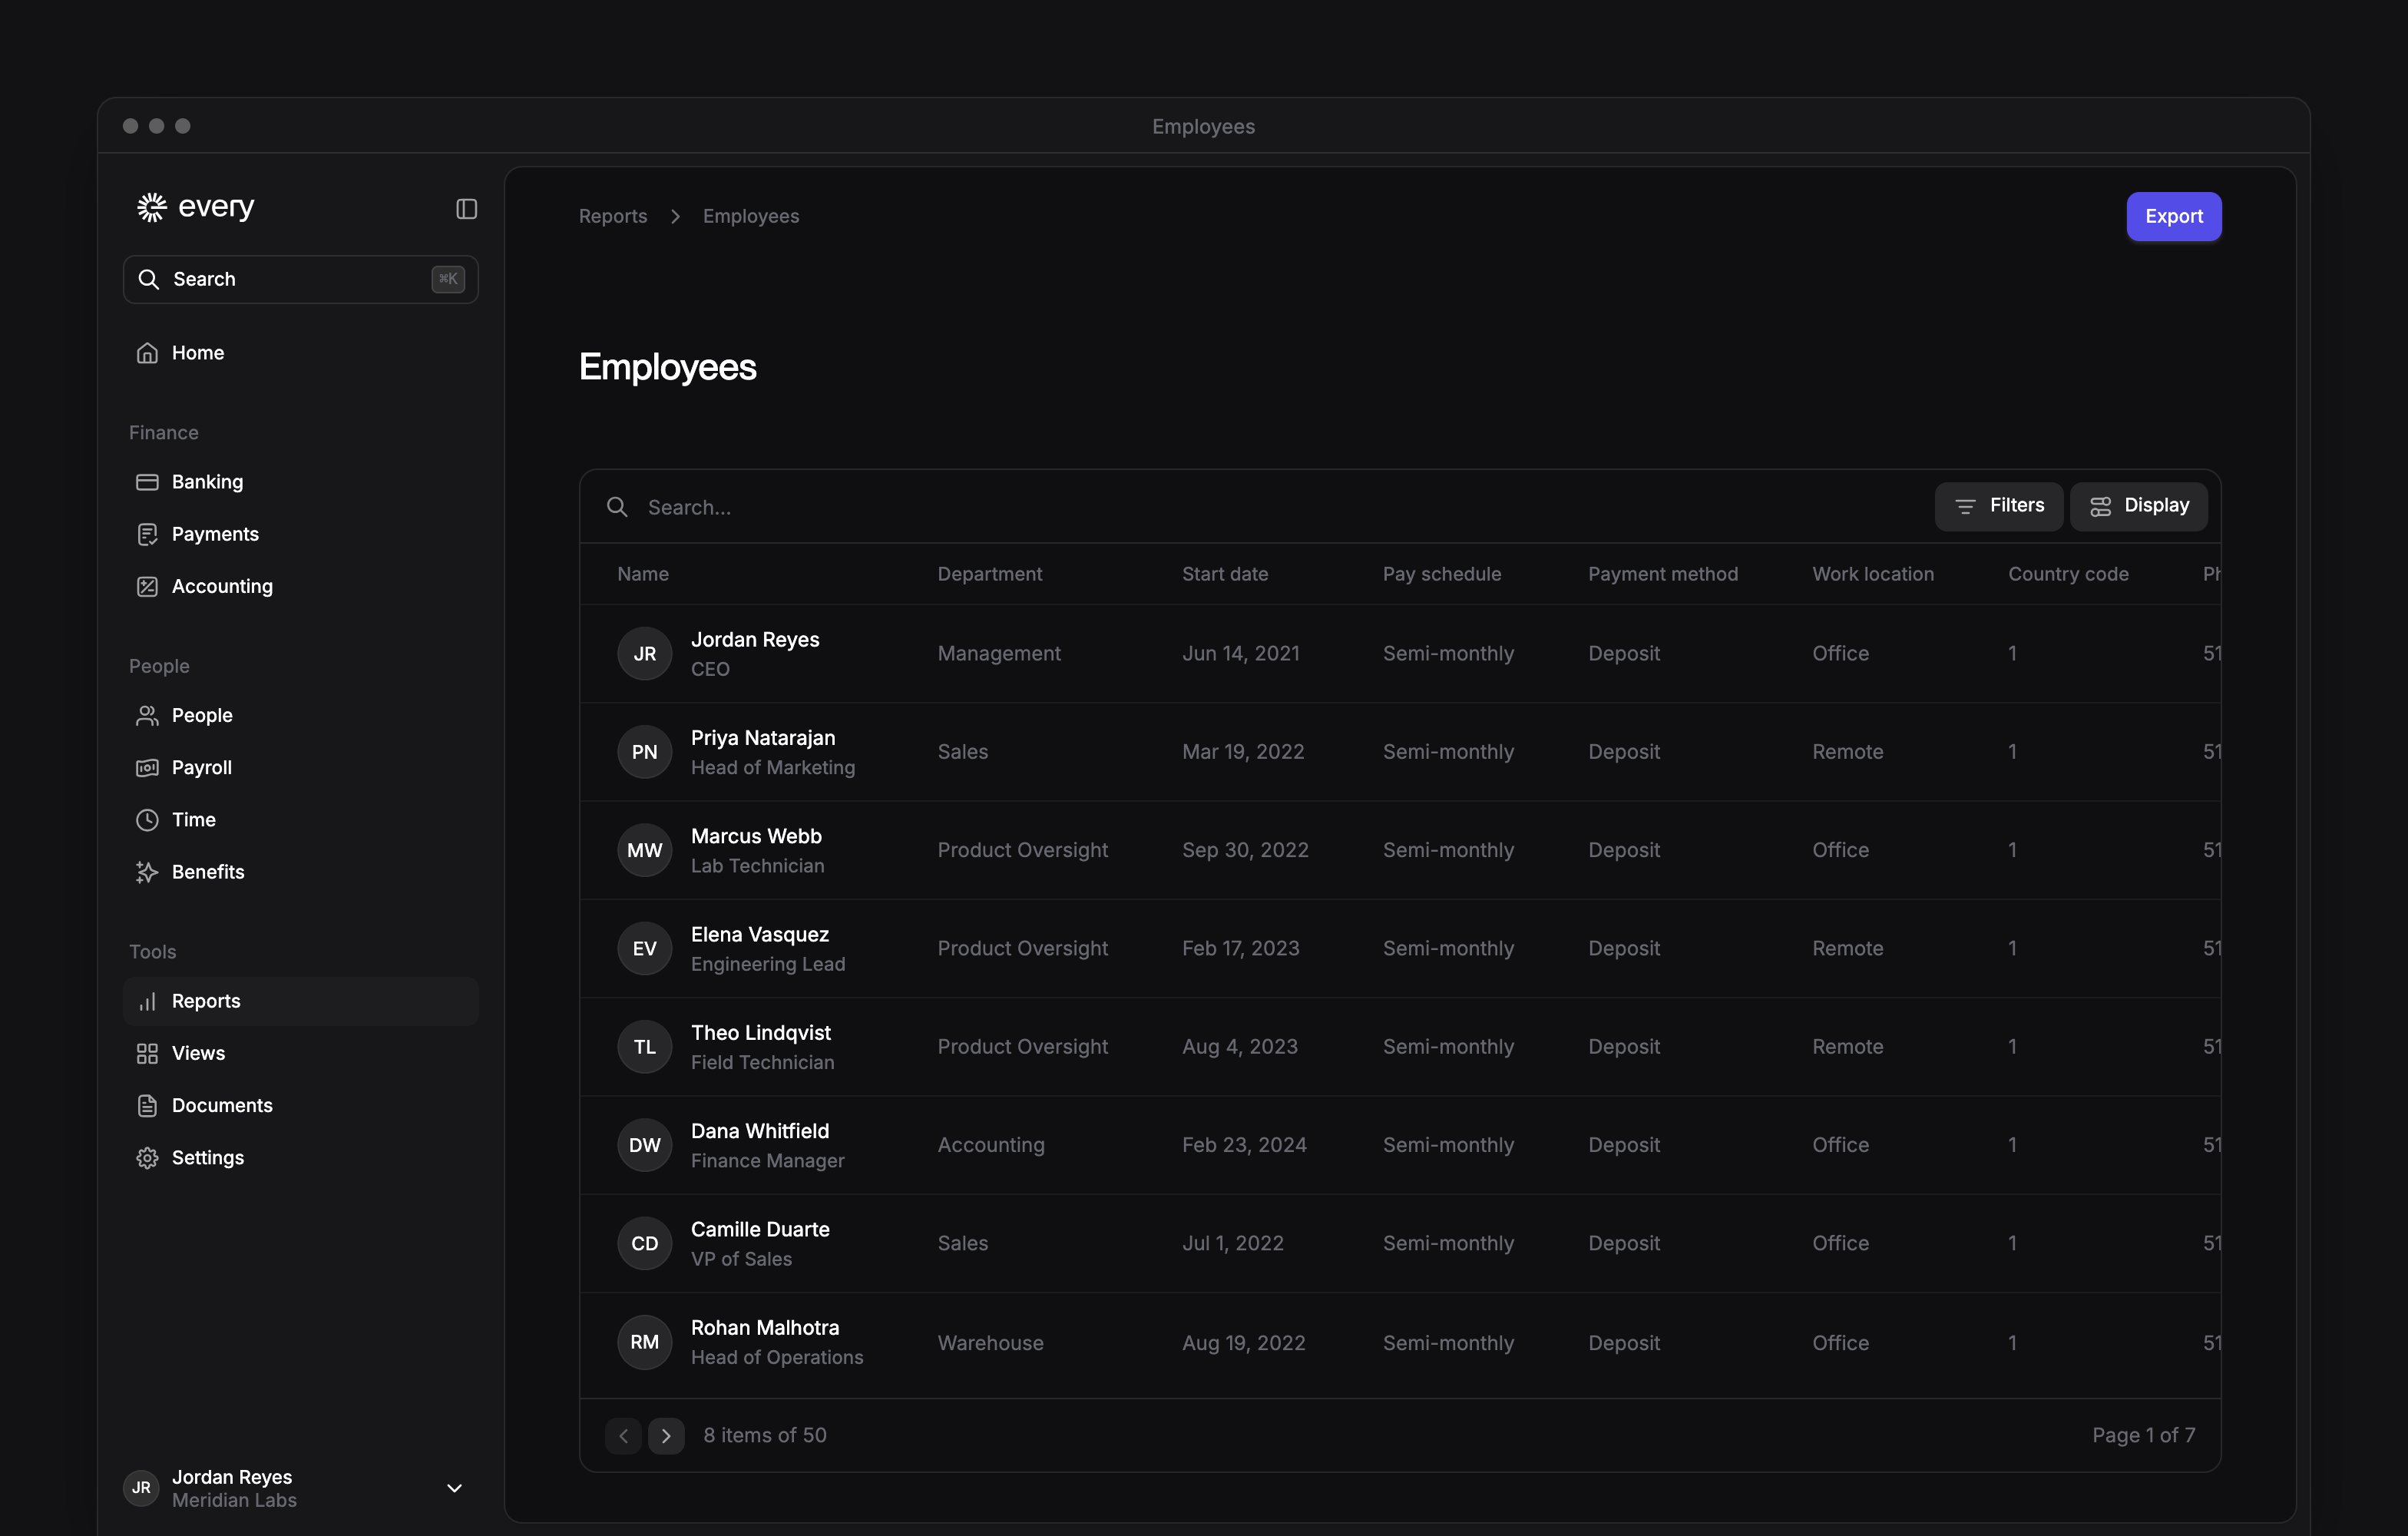This screenshot has height=1536, width=2408.
Task: Click the Payments receipt icon
Action: coord(147,534)
